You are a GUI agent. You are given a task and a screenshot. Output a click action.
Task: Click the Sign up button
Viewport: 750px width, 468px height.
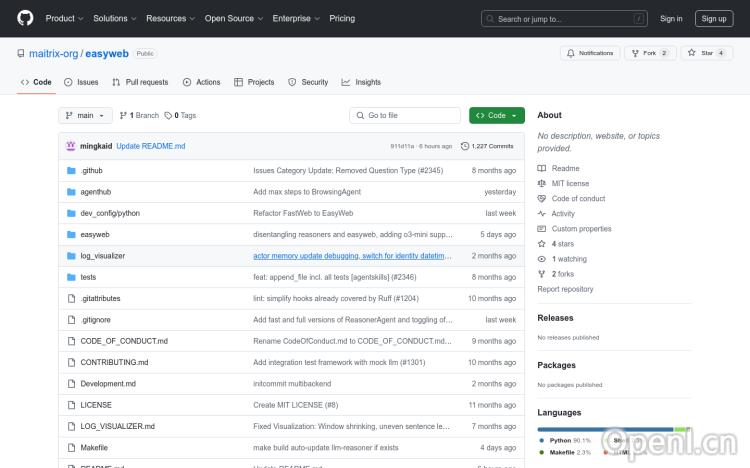[714, 18]
